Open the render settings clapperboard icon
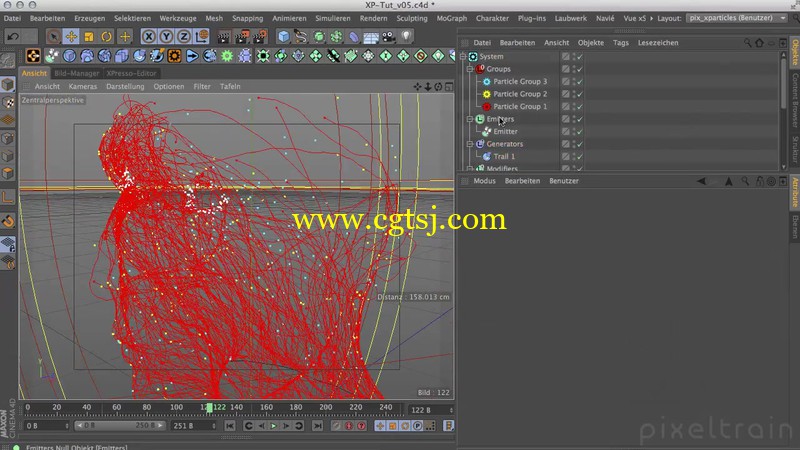This screenshot has width=800, height=450. [x=260, y=37]
